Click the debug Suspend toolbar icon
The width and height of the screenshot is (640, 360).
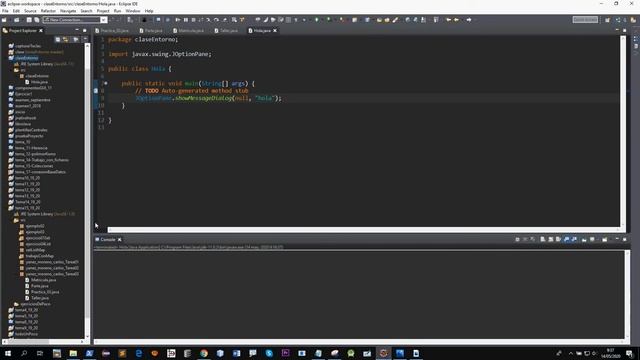coord(186,20)
